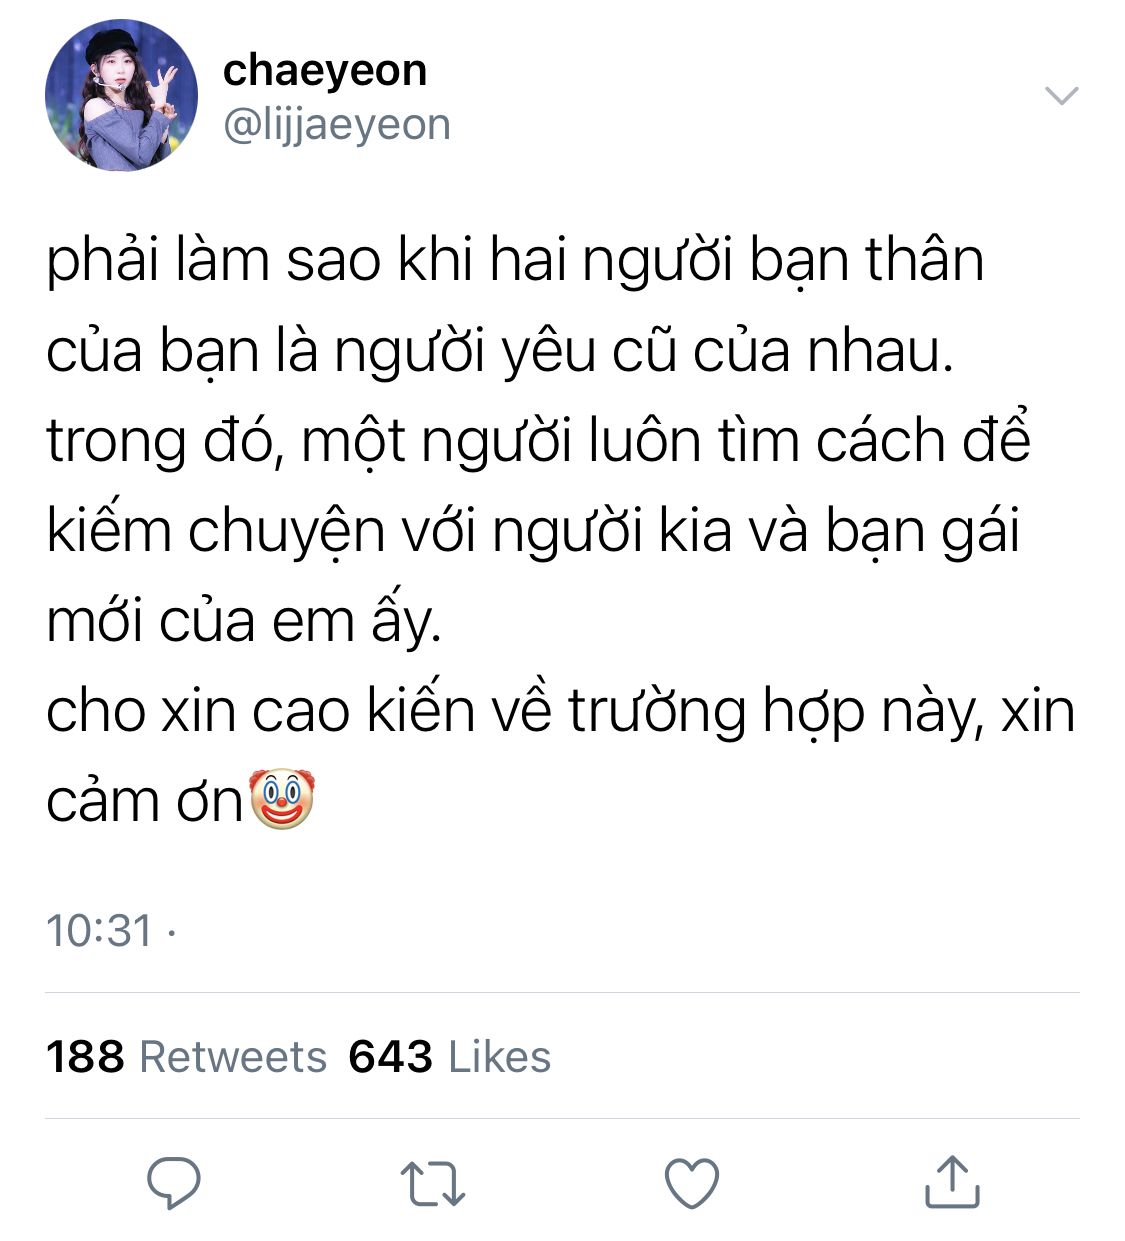Click the 643 like count number
Image resolution: width=1125 pixels, height=1241 pixels.
[x=390, y=1057]
